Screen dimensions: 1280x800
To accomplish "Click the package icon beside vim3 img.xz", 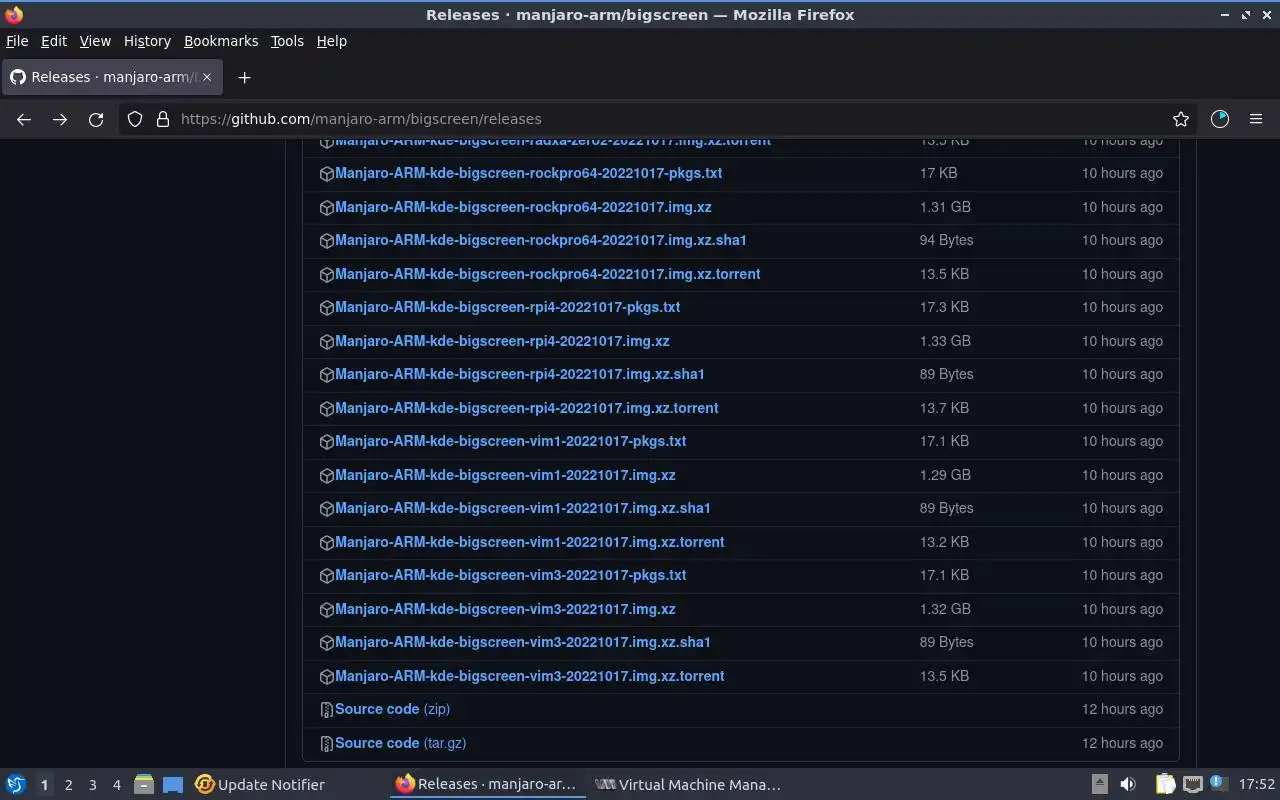I will click(x=326, y=609).
